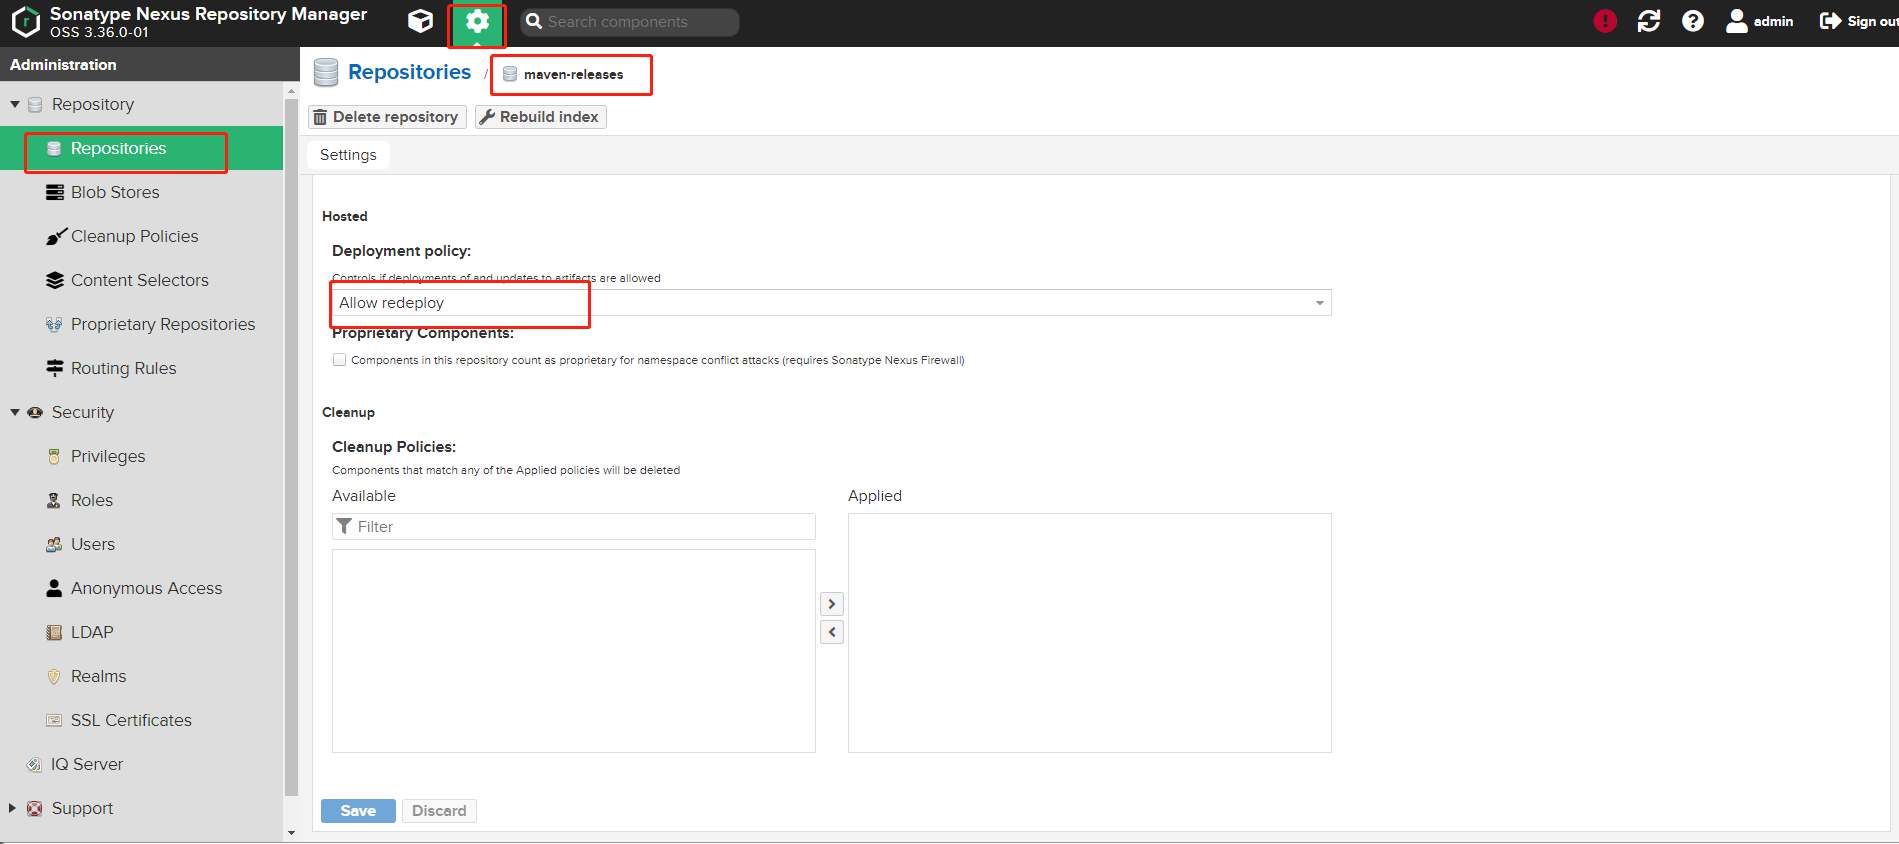Click the maven-releases breadcrumb
Viewport: 1899px width, 844px height.
pos(573,74)
